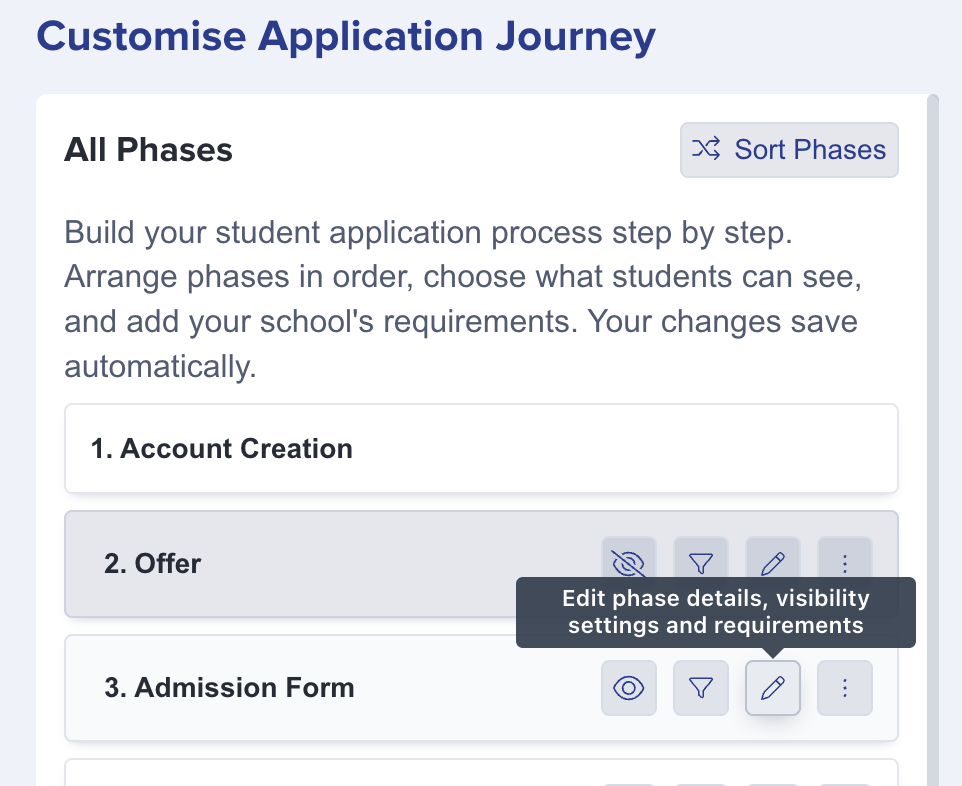
Task: Edit the Offer phase with its pencil icon
Action: tap(773, 557)
